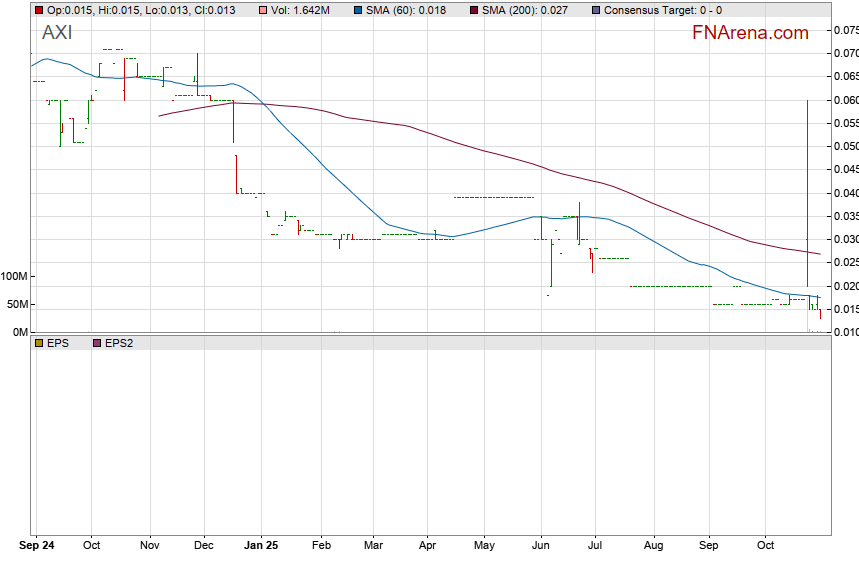
Task: Click the AXI ticker symbol label
Action: (x=57, y=33)
